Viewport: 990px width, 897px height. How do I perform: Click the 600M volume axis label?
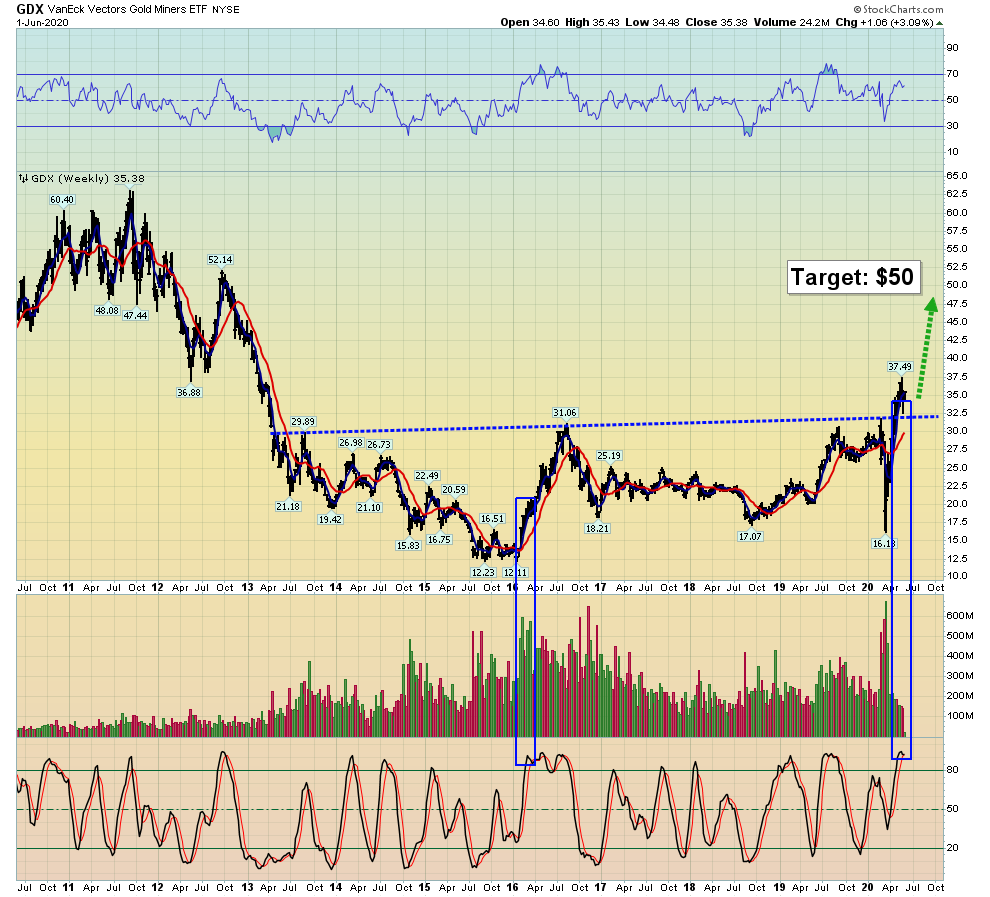pos(960,615)
